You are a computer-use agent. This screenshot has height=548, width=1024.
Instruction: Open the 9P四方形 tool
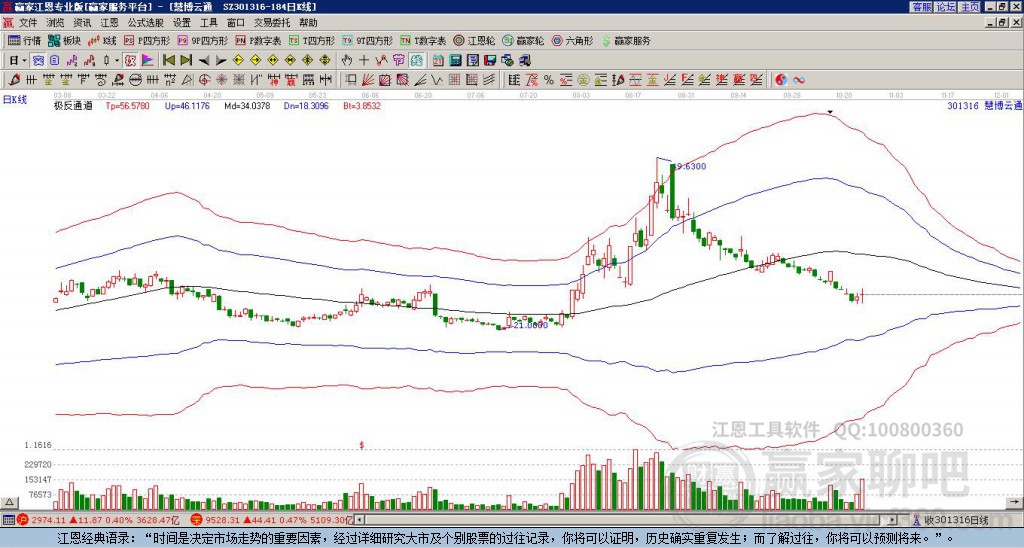[202, 40]
